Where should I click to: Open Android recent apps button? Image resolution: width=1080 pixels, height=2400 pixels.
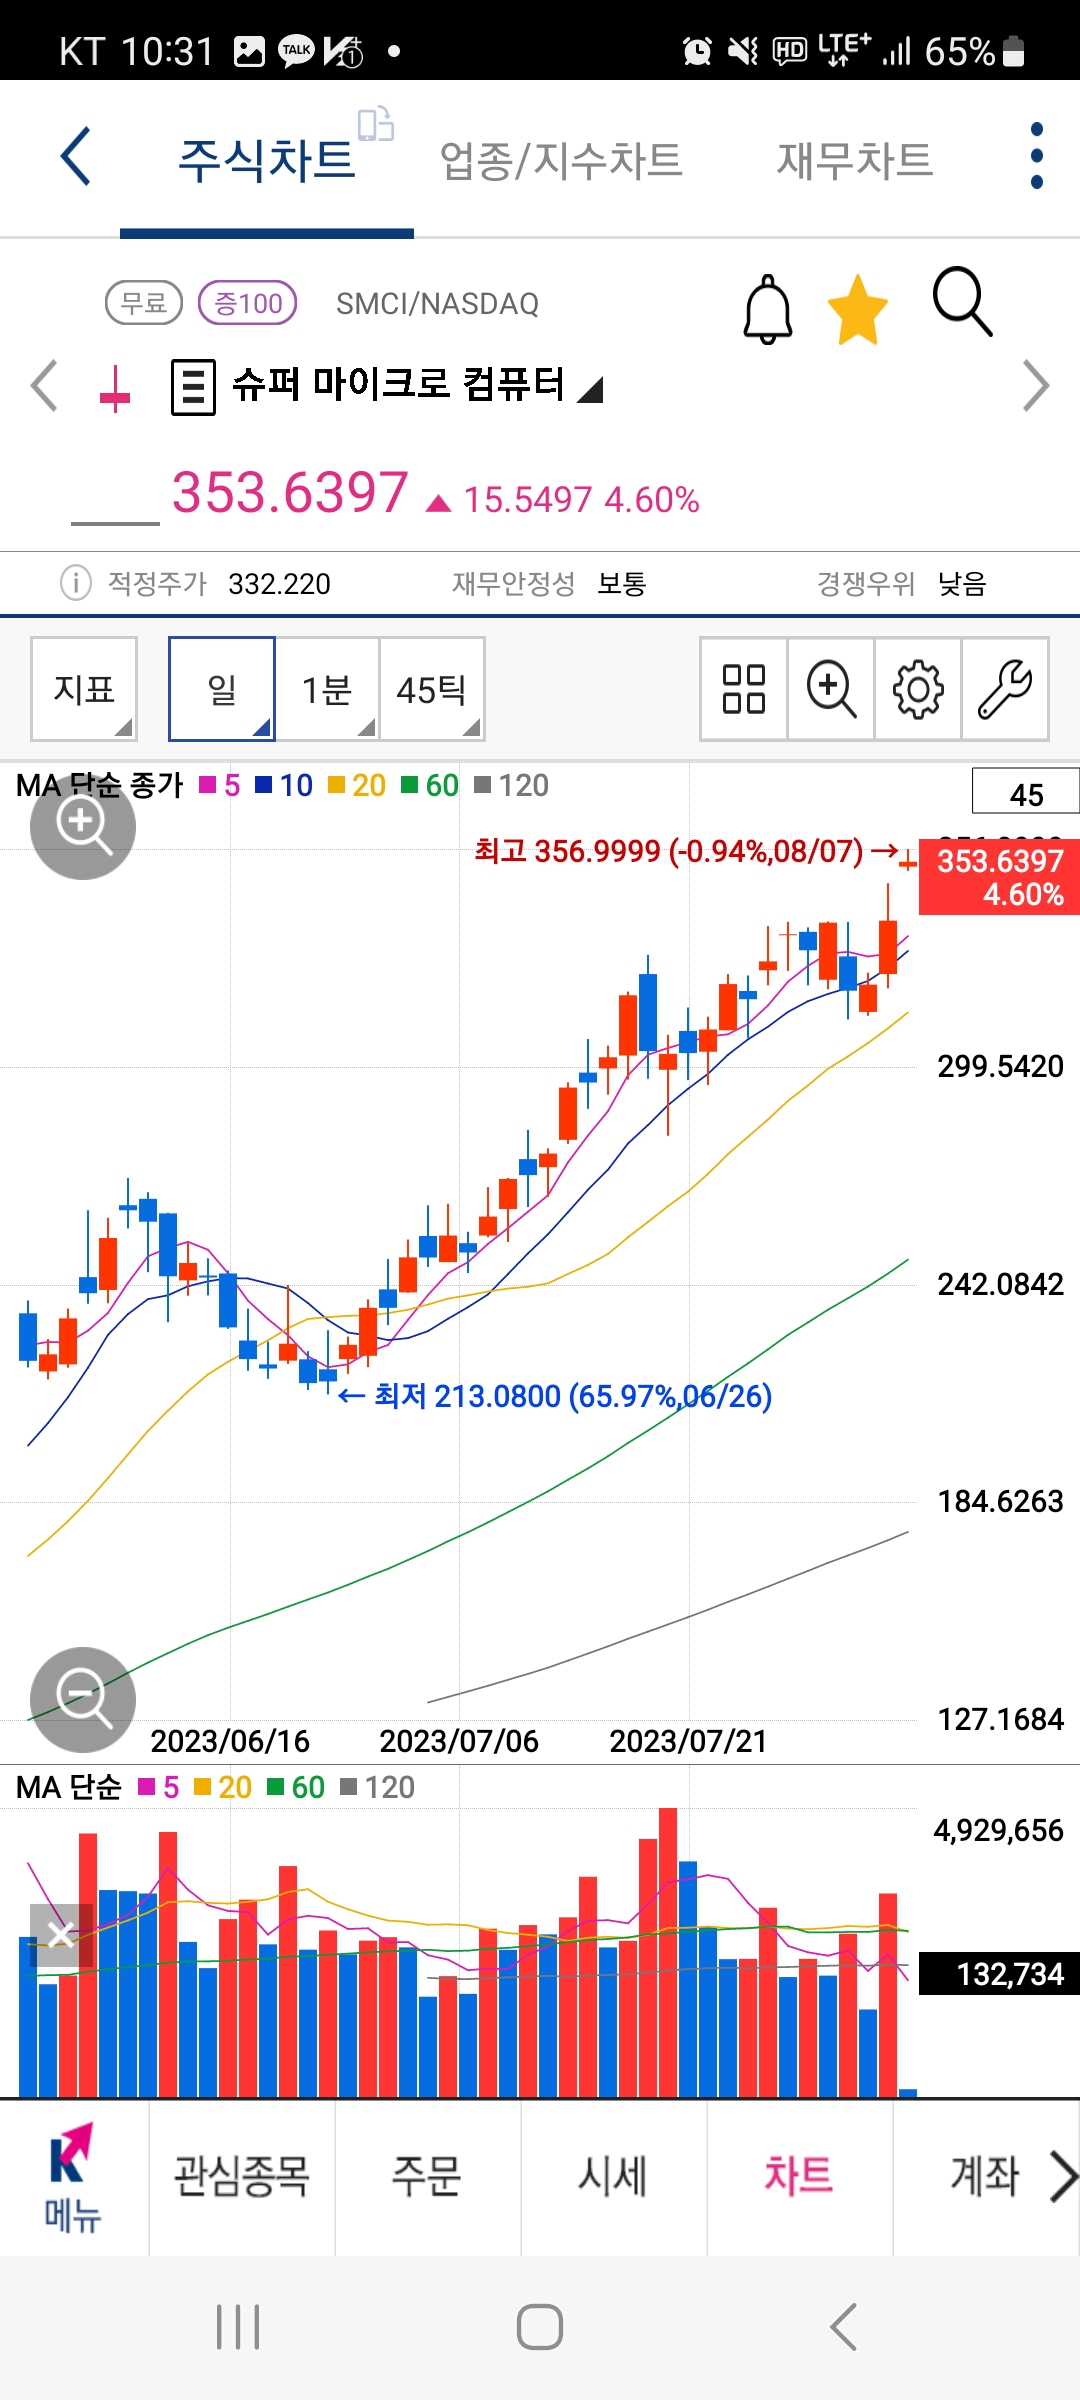click(239, 2327)
